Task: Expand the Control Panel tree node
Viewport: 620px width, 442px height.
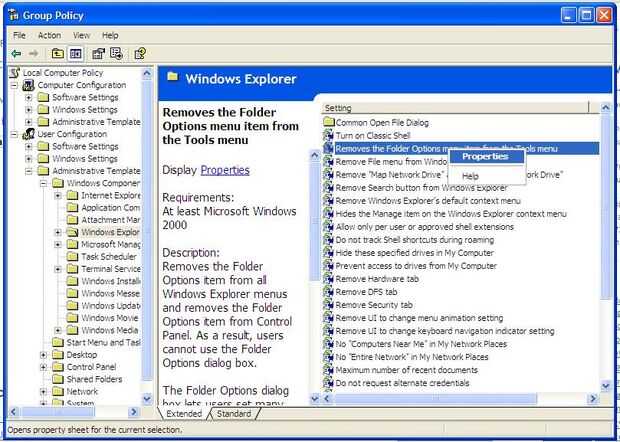Action: click(43, 367)
